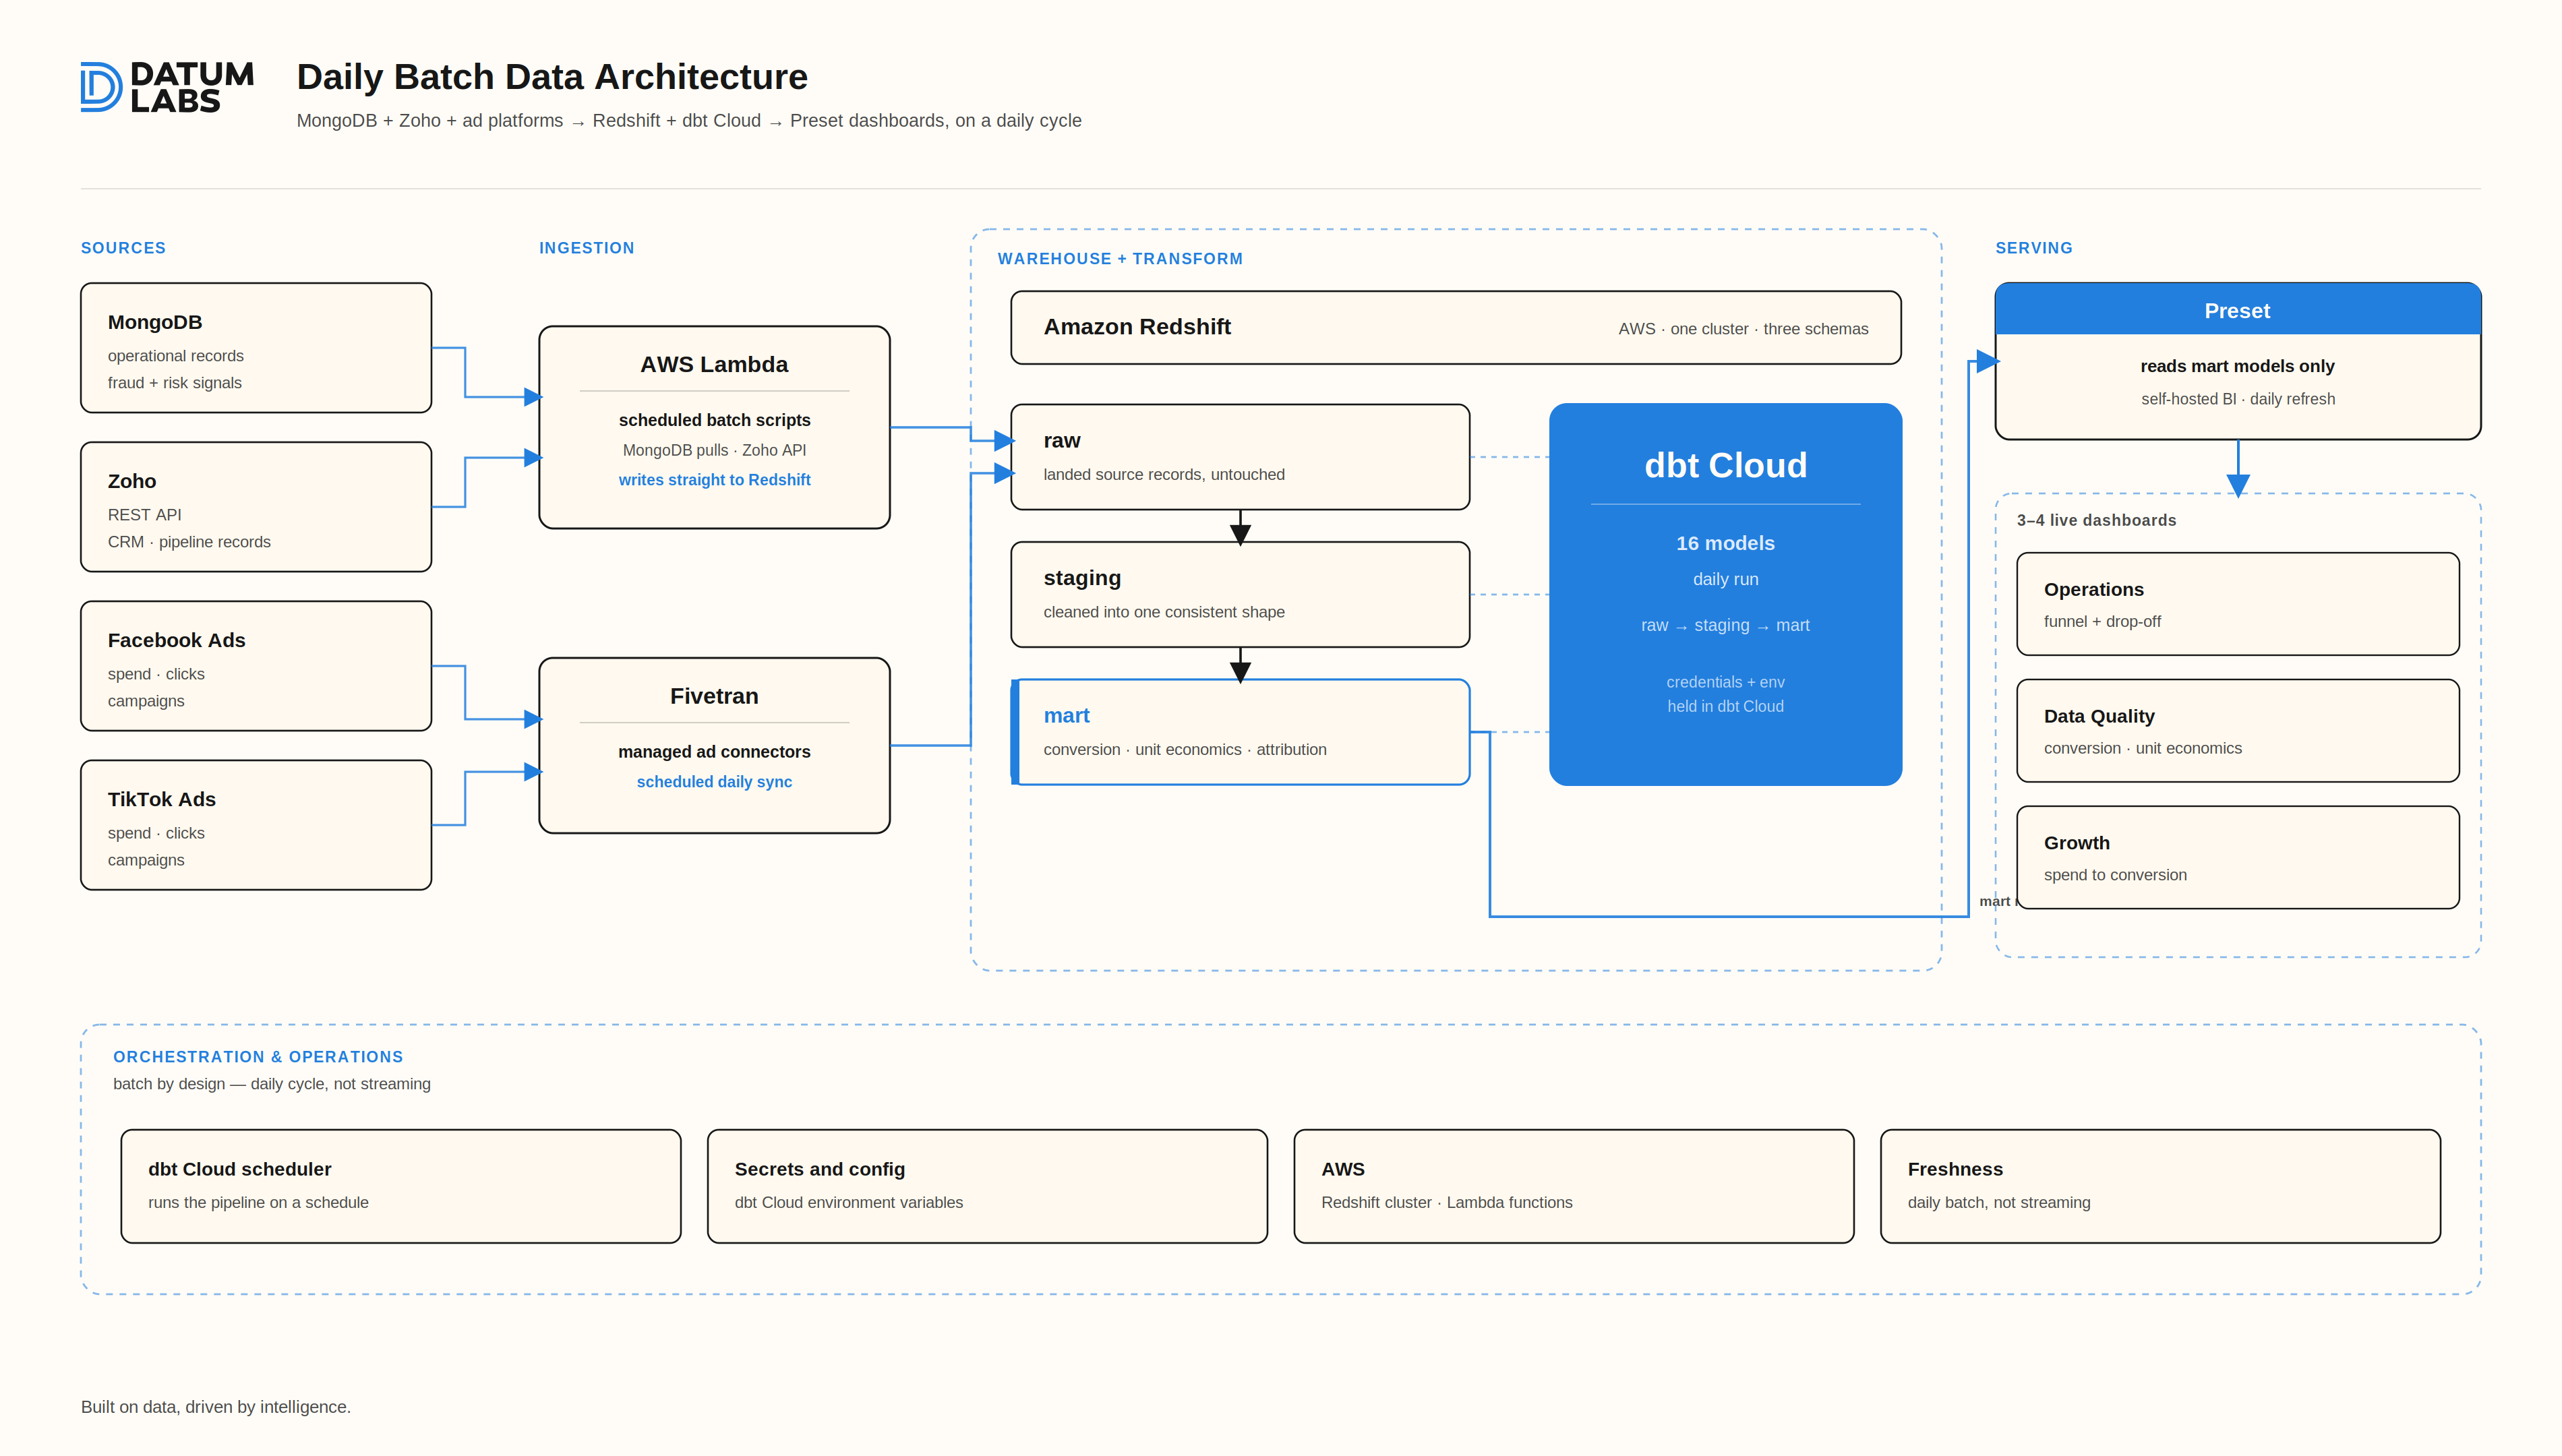Click 'AWS · one cluster · three schemas' text
Image resolution: width=2562 pixels, height=1456 pixels.
click(1743, 329)
